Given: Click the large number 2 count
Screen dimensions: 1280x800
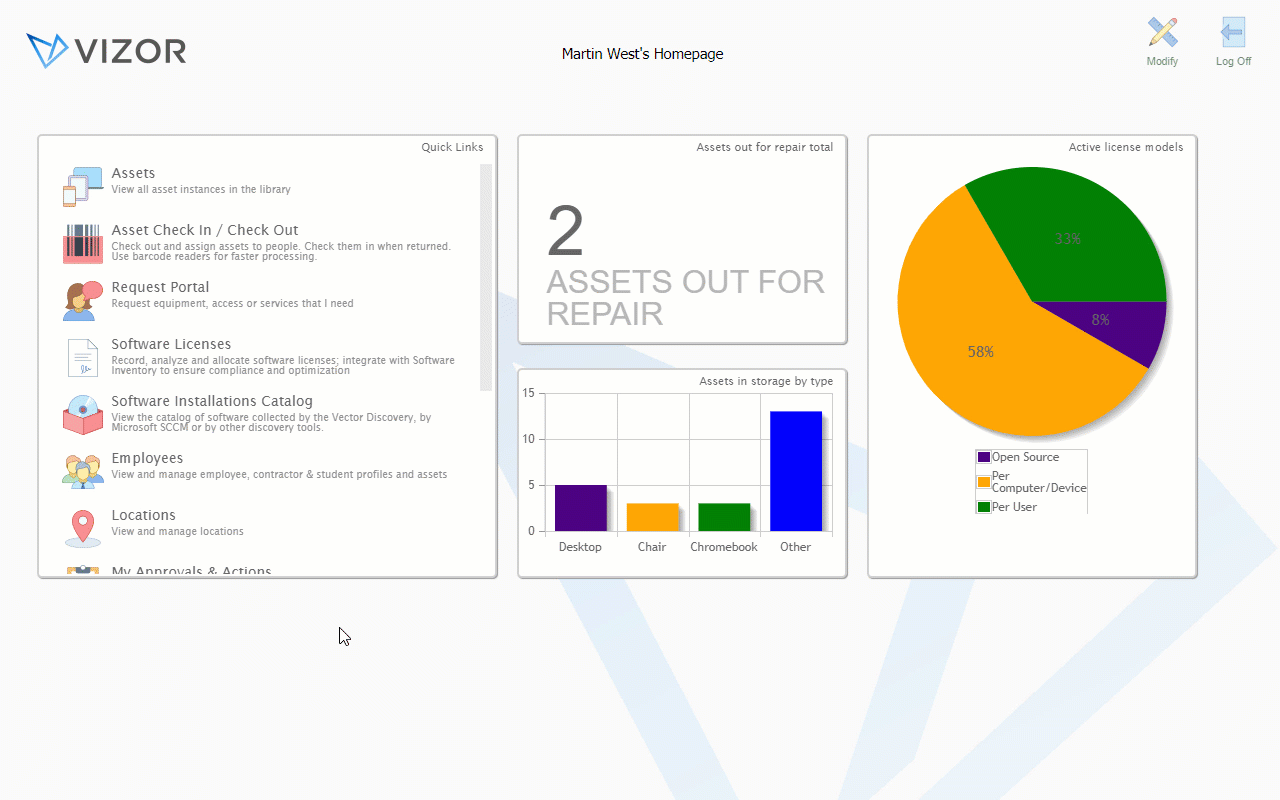Looking at the screenshot, I should tap(565, 232).
